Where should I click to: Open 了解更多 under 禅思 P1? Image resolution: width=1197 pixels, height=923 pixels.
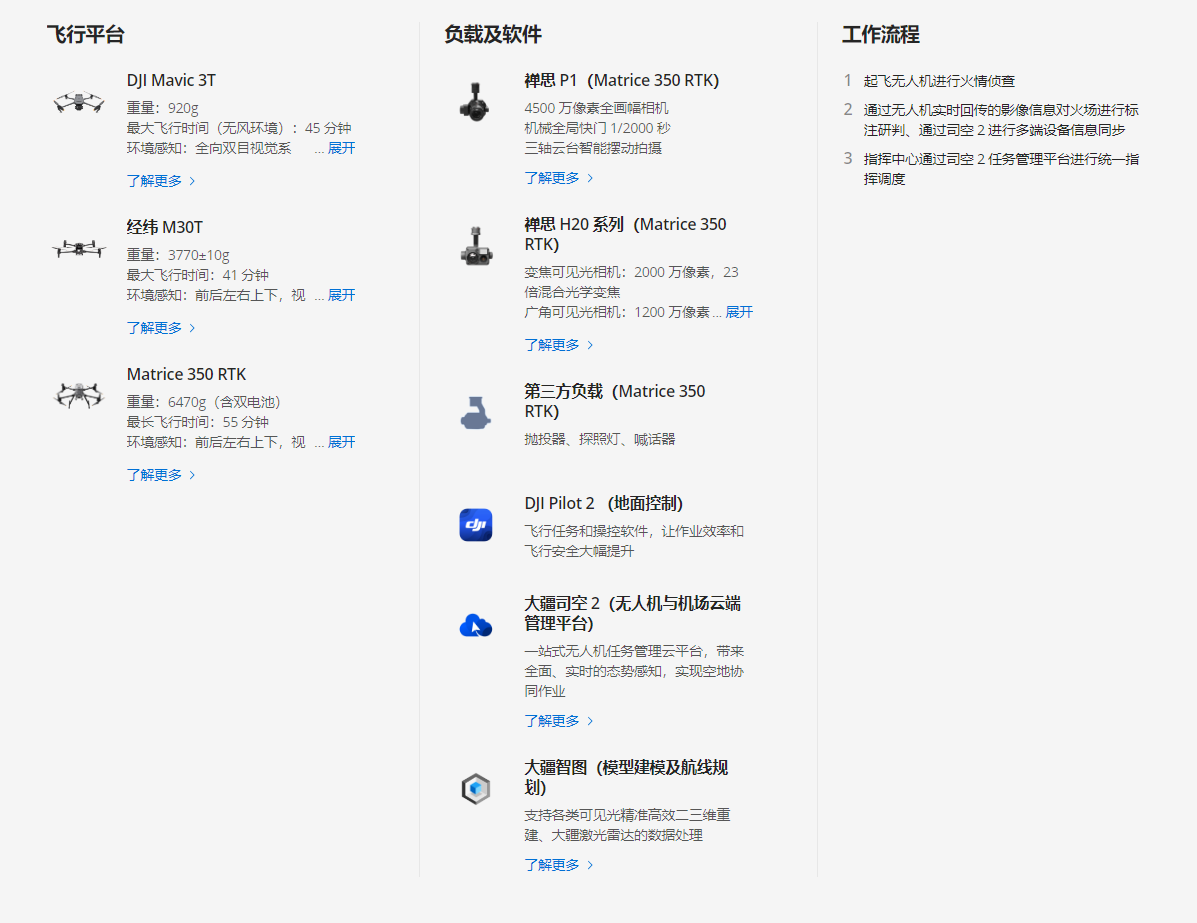pos(558,178)
